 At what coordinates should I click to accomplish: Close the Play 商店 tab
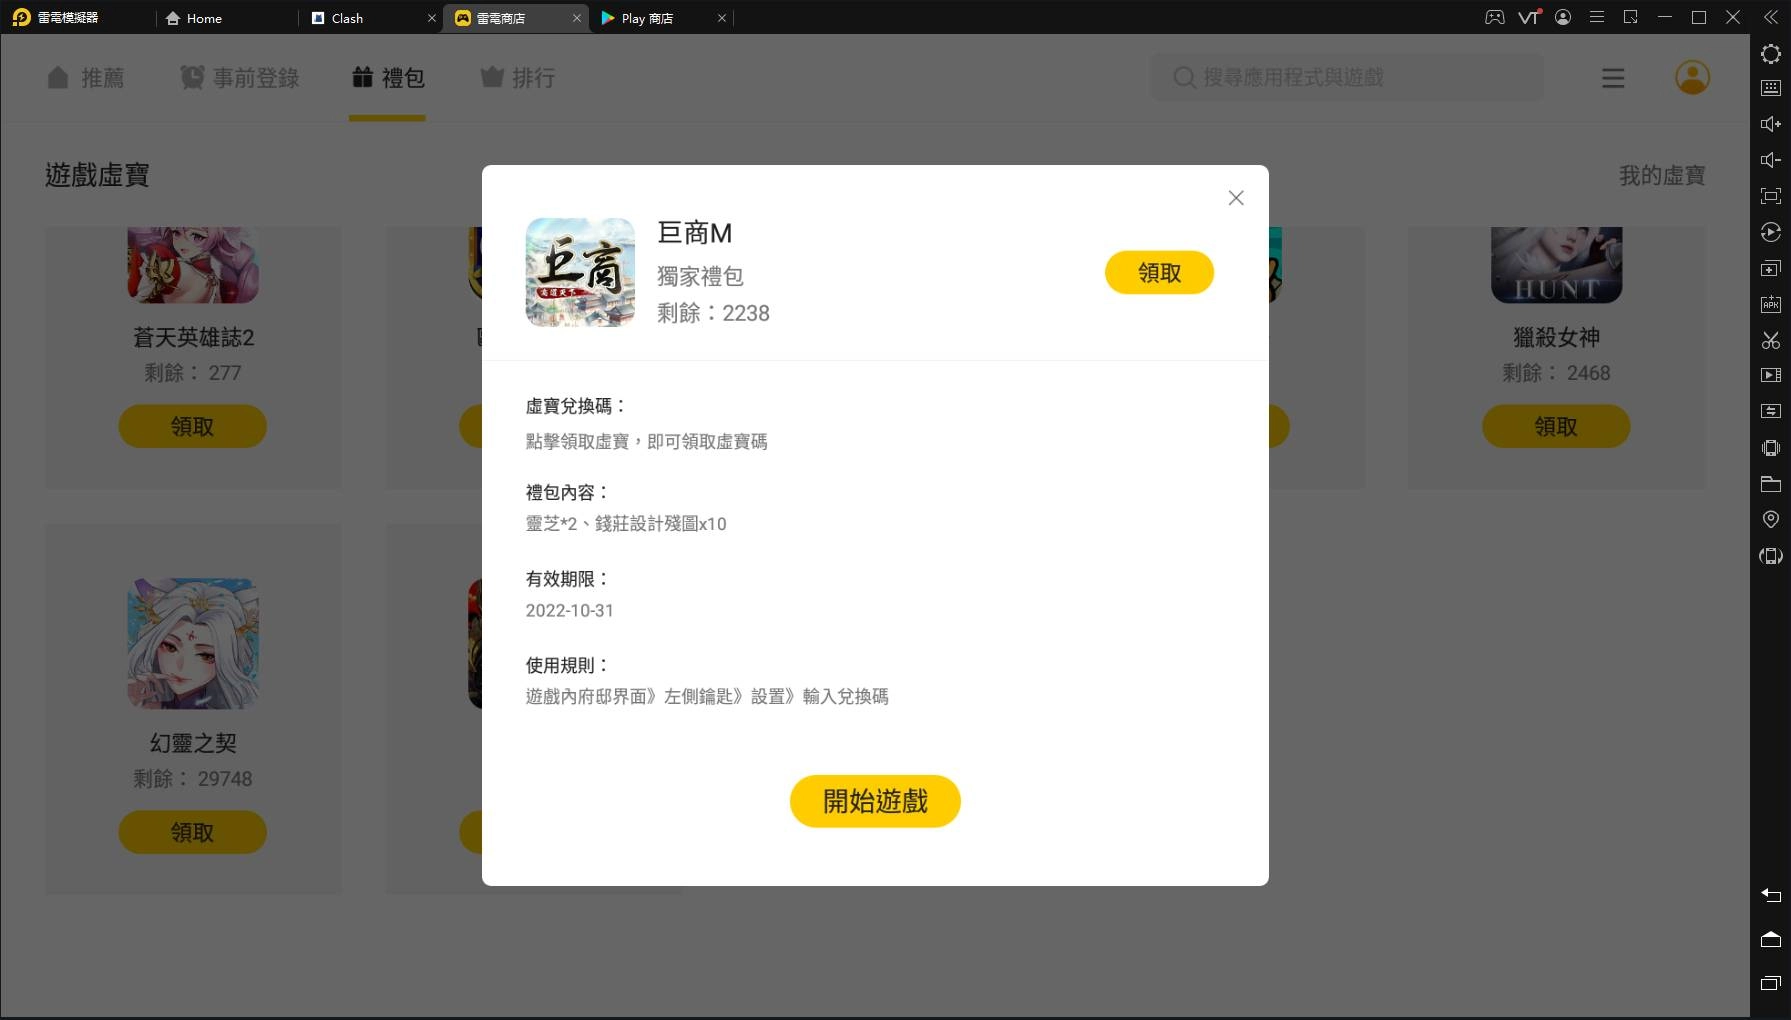(x=722, y=18)
